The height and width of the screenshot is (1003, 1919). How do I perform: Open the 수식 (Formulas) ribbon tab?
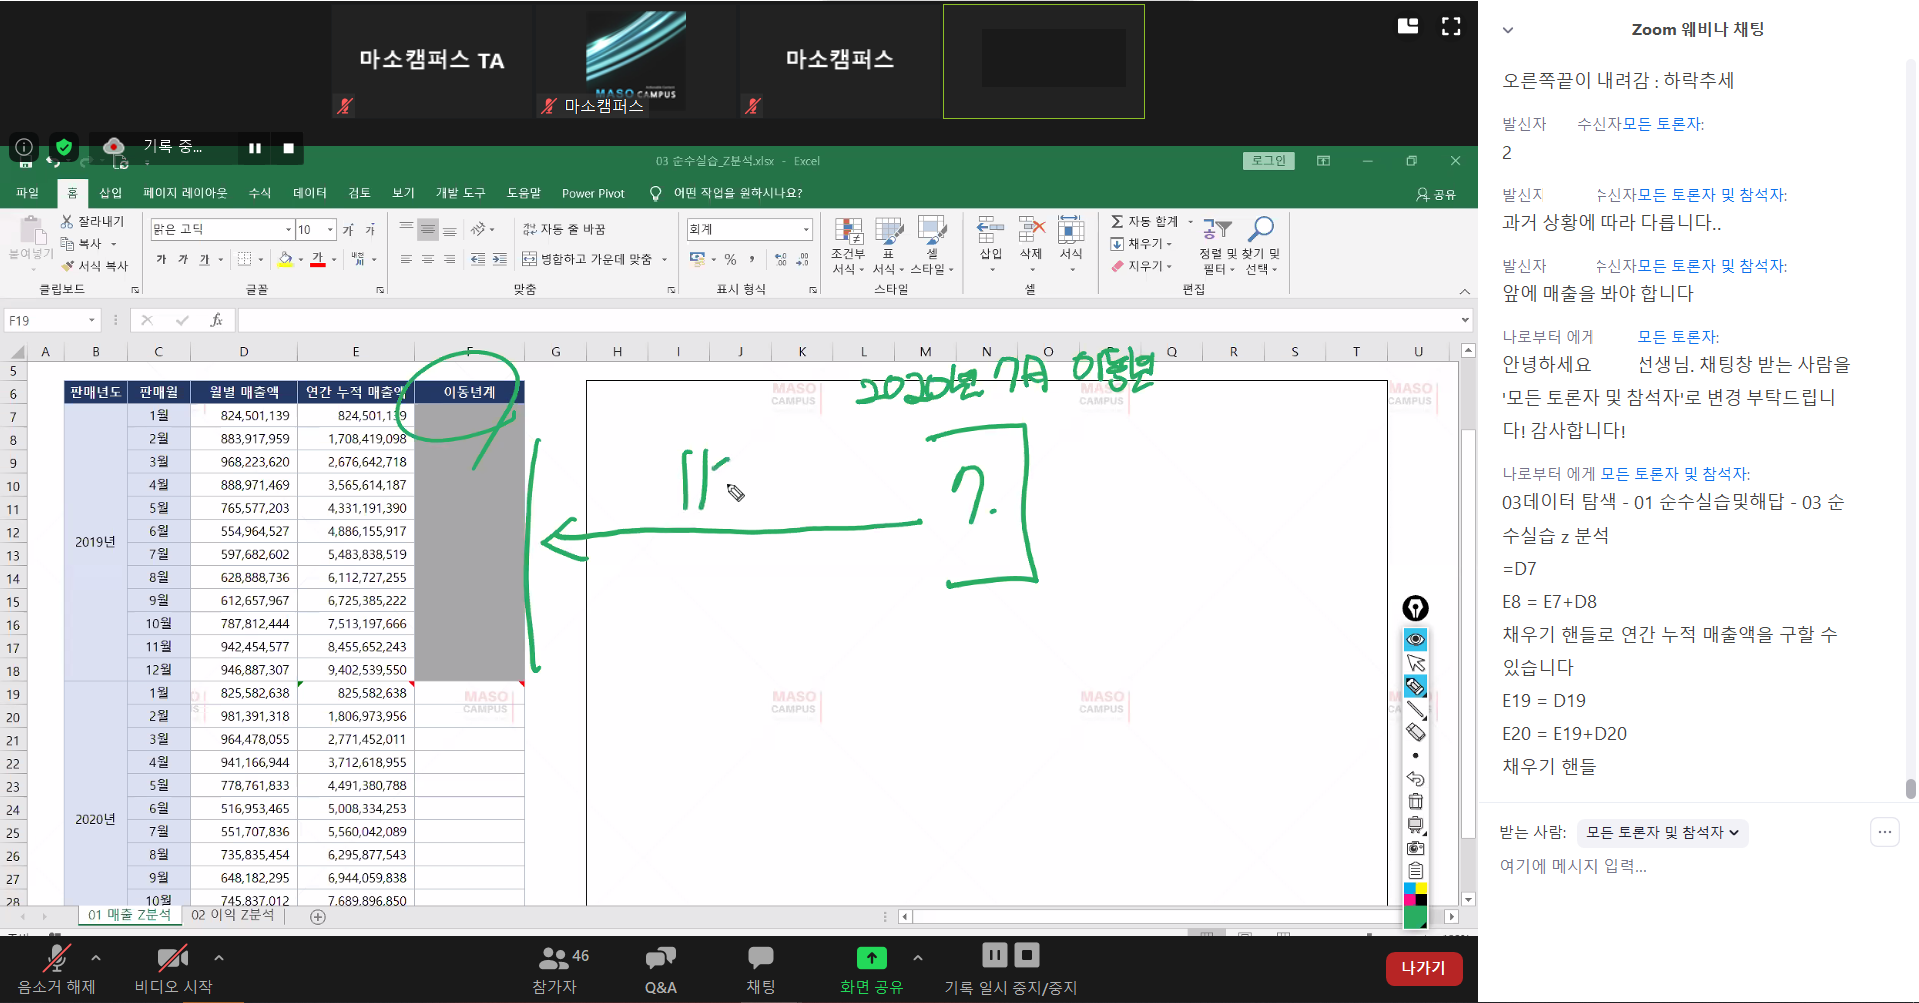point(260,193)
